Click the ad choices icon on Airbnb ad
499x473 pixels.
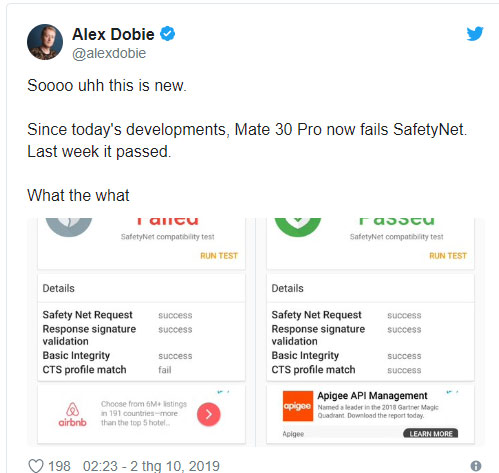(223, 392)
